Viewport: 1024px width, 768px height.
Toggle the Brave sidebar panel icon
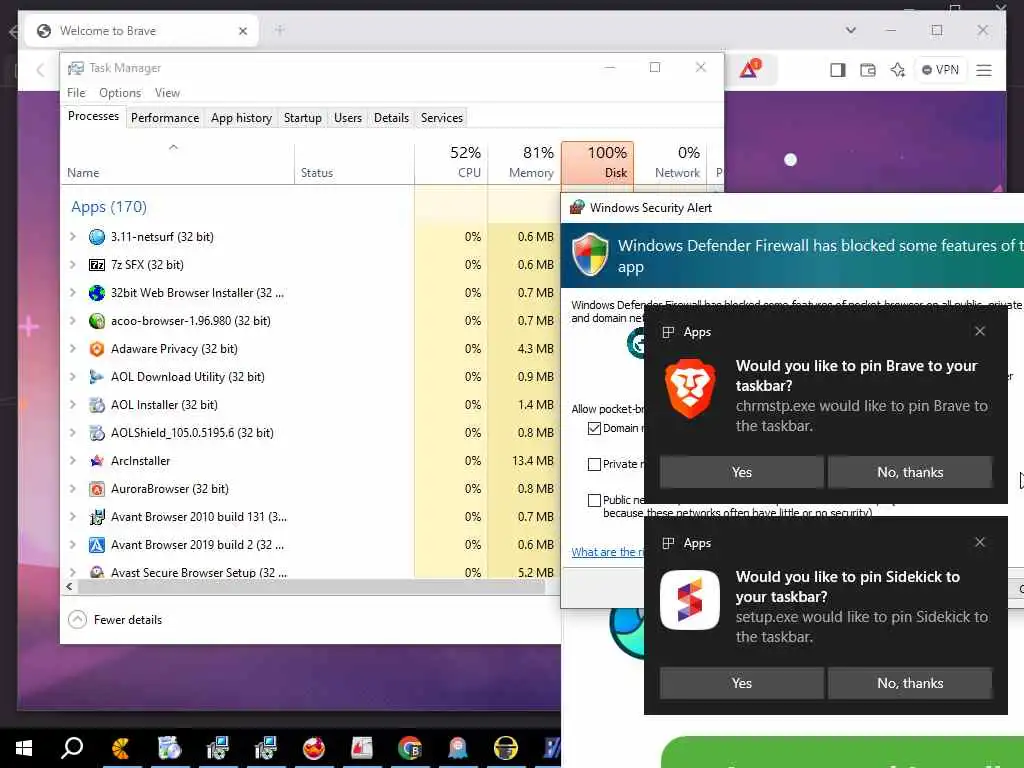(837, 70)
